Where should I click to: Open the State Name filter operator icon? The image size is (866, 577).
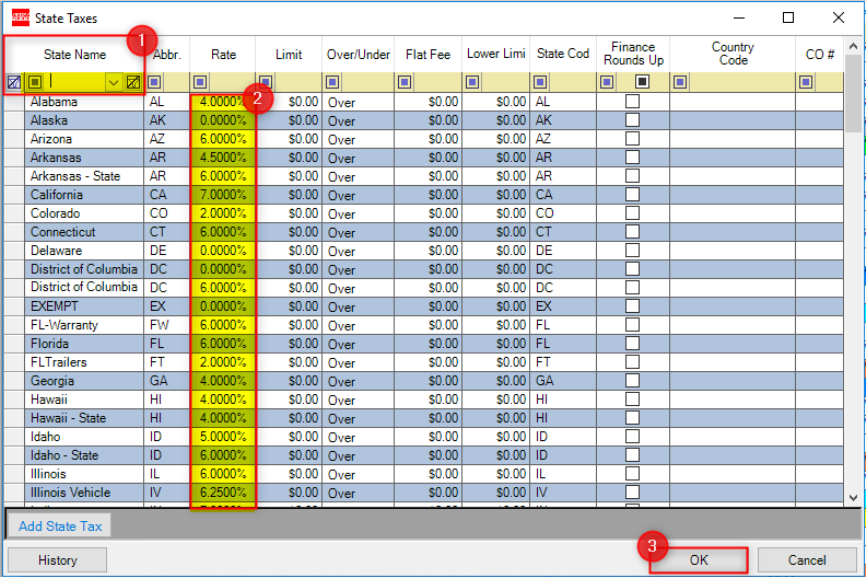tap(35, 82)
